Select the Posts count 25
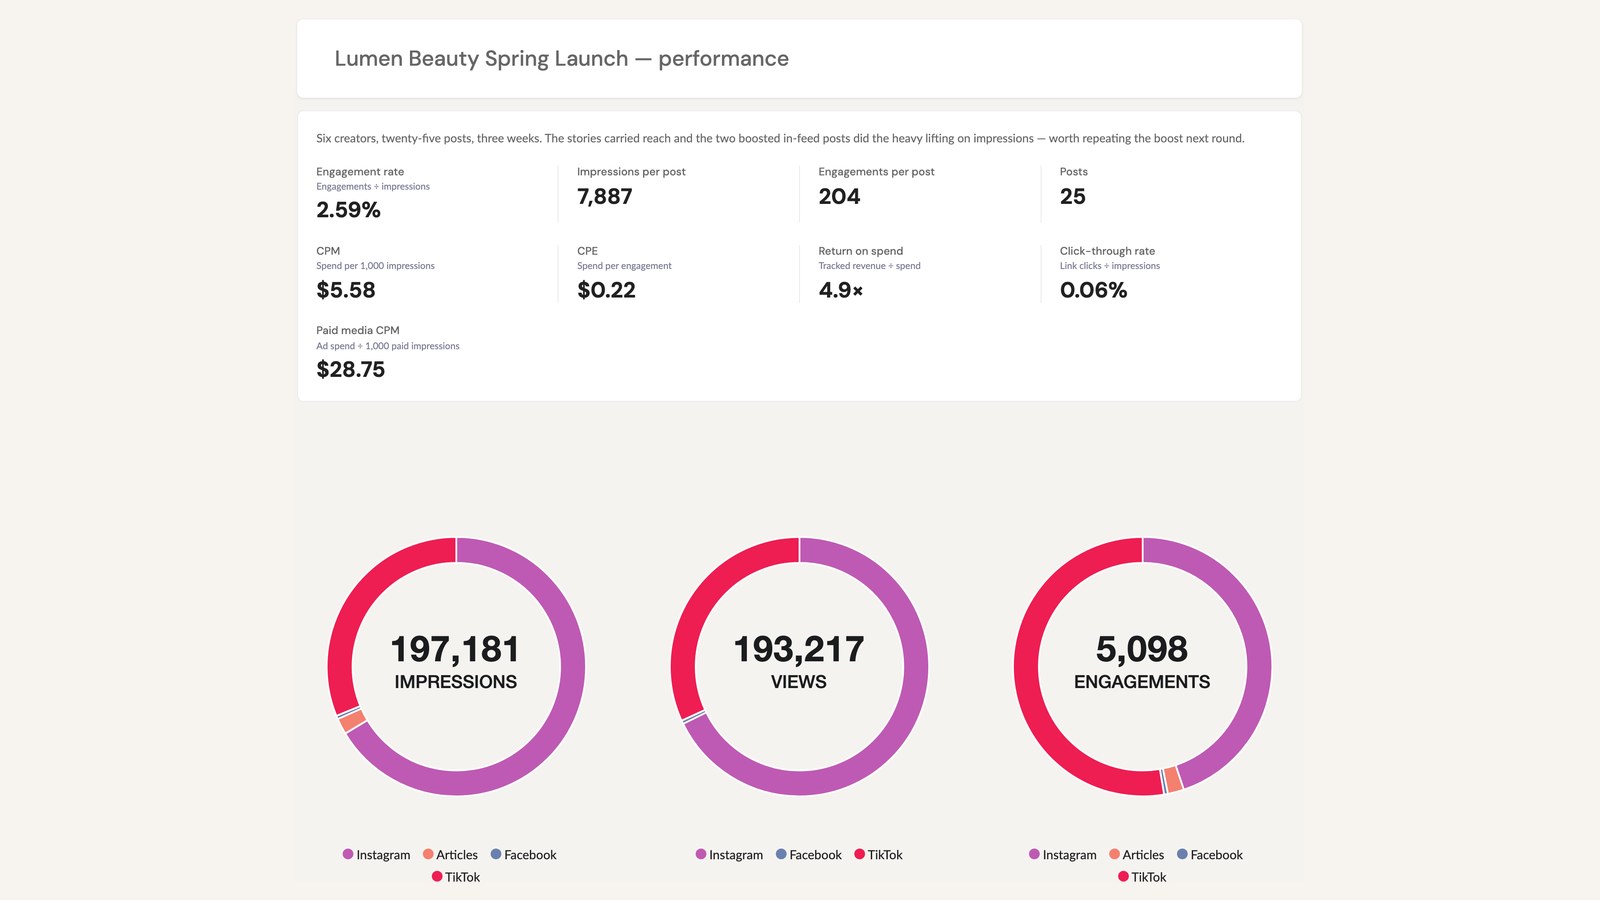Screen dimensions: 1600x900 tap(1072, 197)
